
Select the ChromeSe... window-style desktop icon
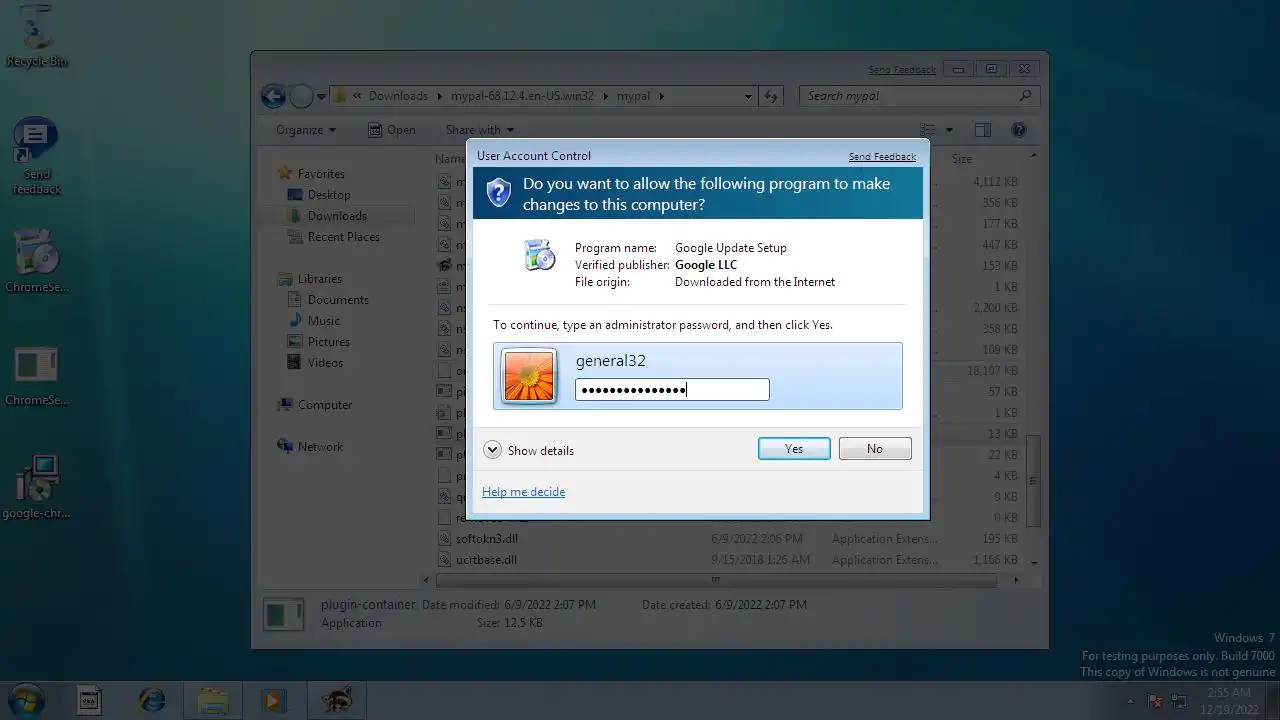(37, 376)
